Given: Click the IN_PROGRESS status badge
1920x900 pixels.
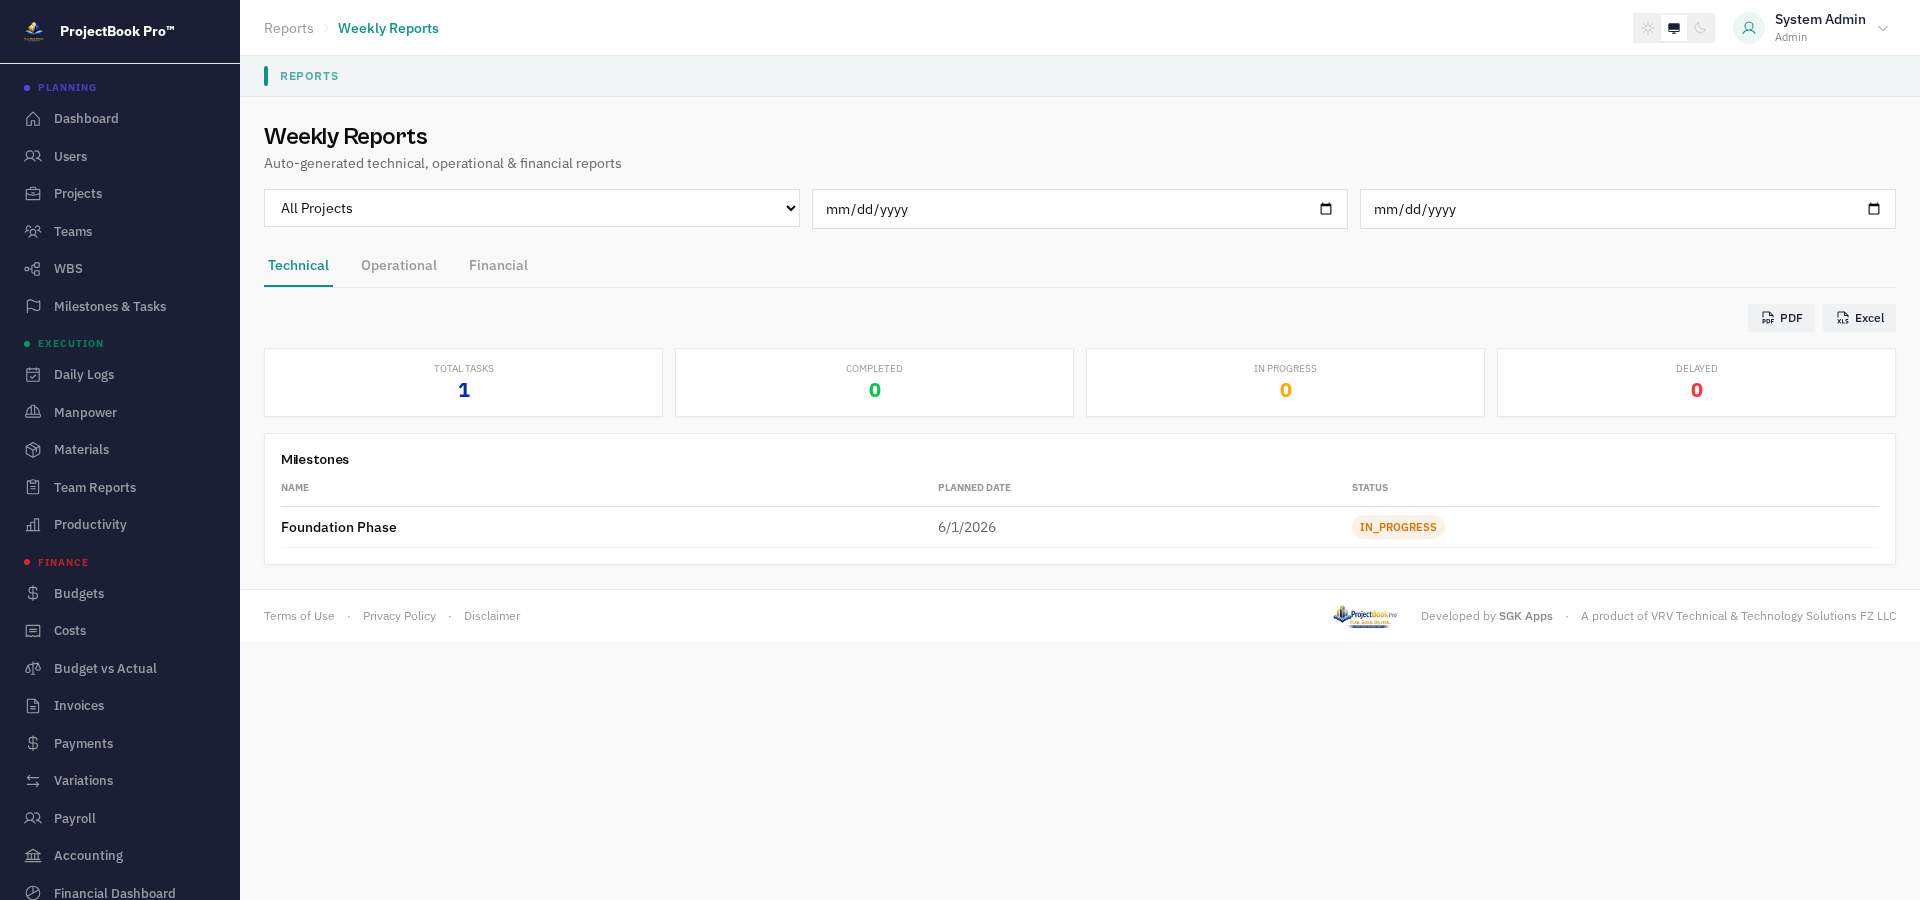Looking at the screenshot, I should 1398,527.
